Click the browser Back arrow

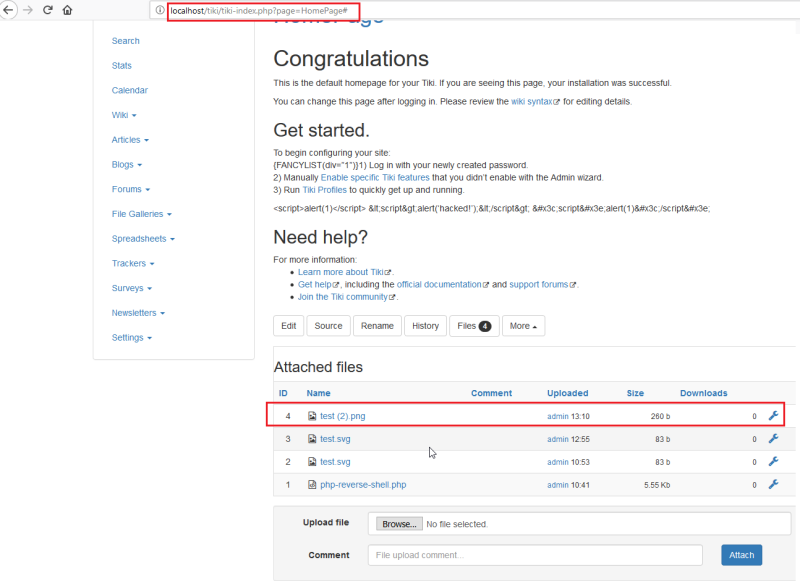[8, 10]
